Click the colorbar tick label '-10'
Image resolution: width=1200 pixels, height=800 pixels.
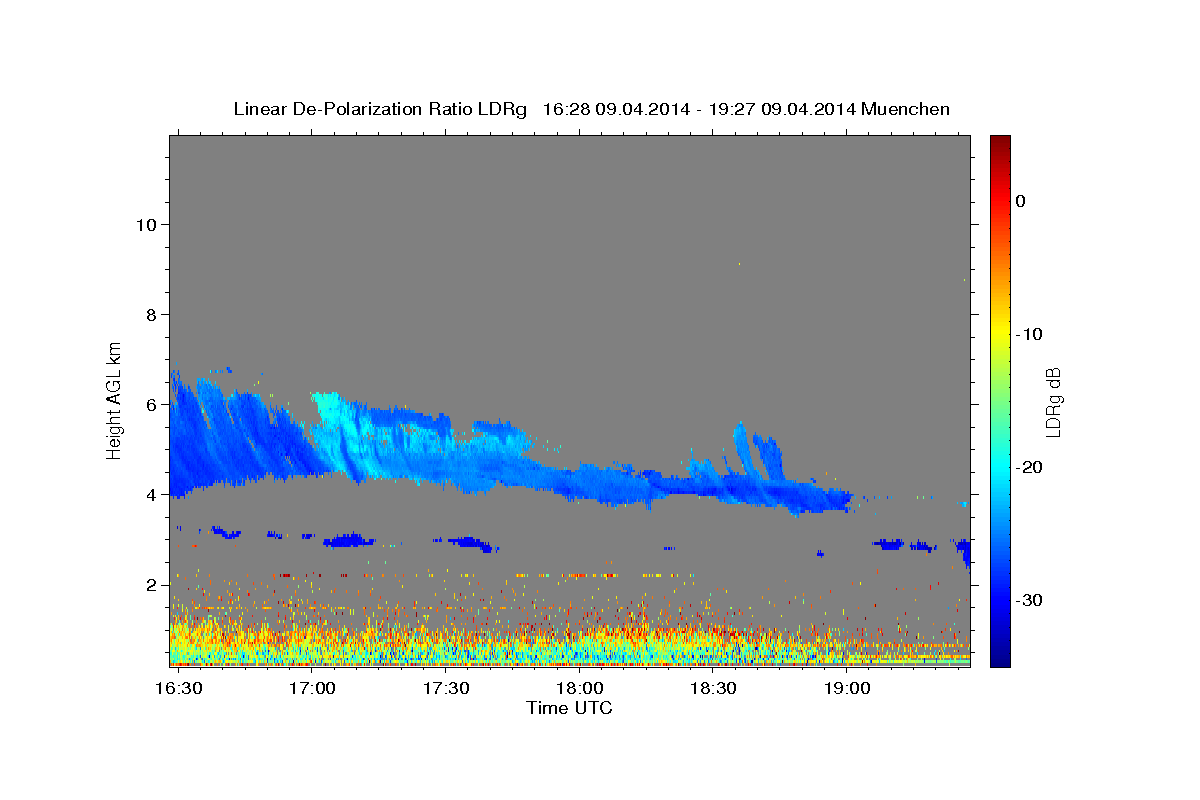pos(1029,334)
